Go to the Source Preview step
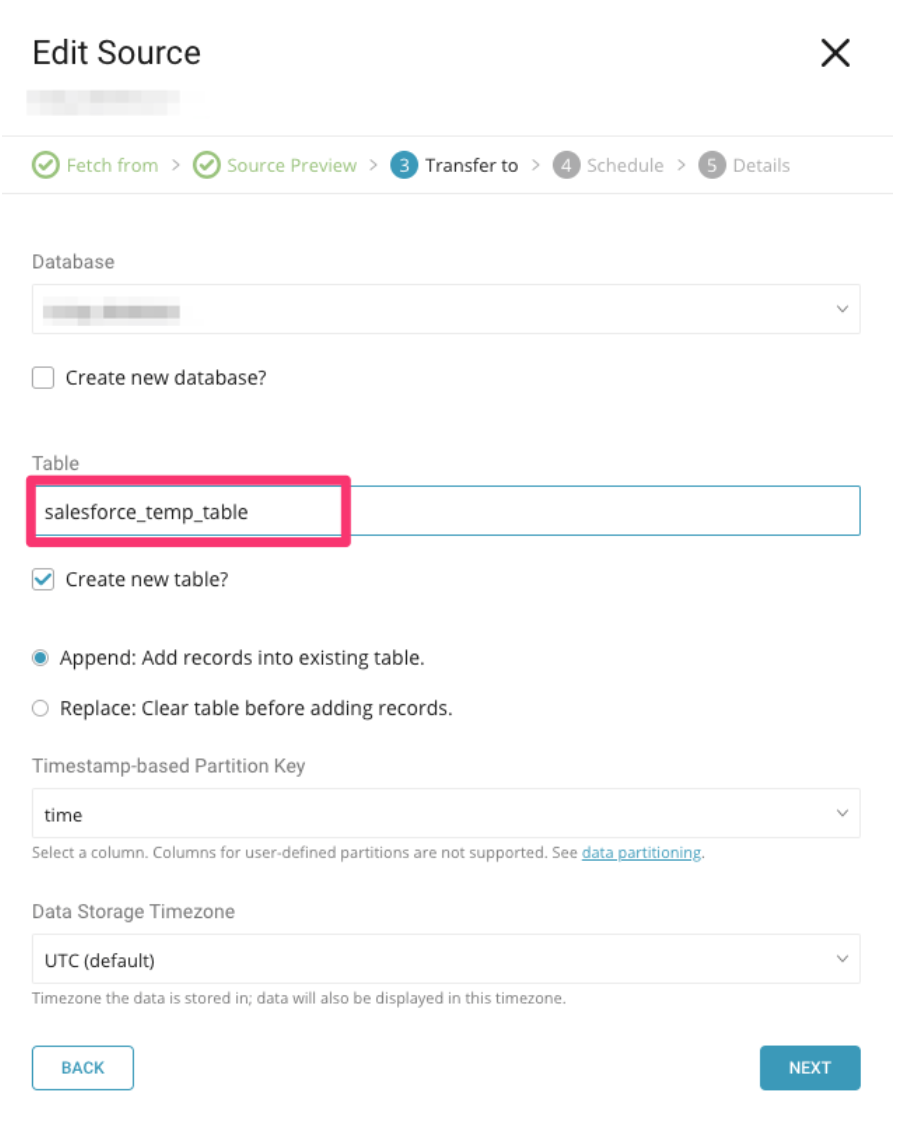 coord(291,165)
